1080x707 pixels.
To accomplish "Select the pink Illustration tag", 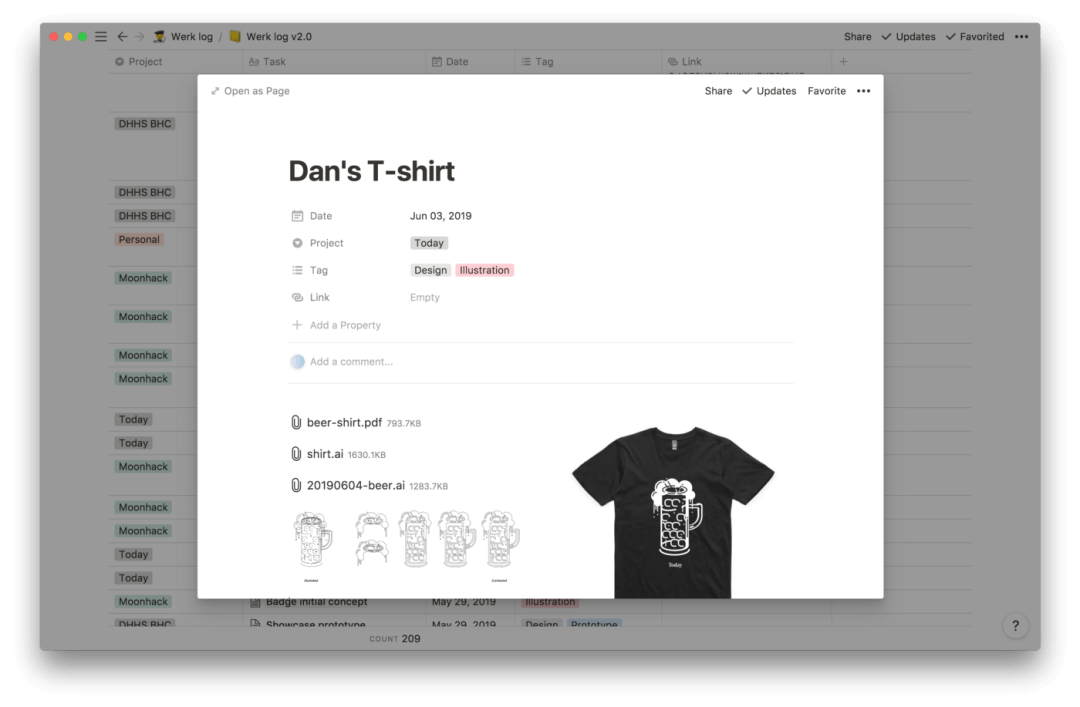I will point(485,270).
